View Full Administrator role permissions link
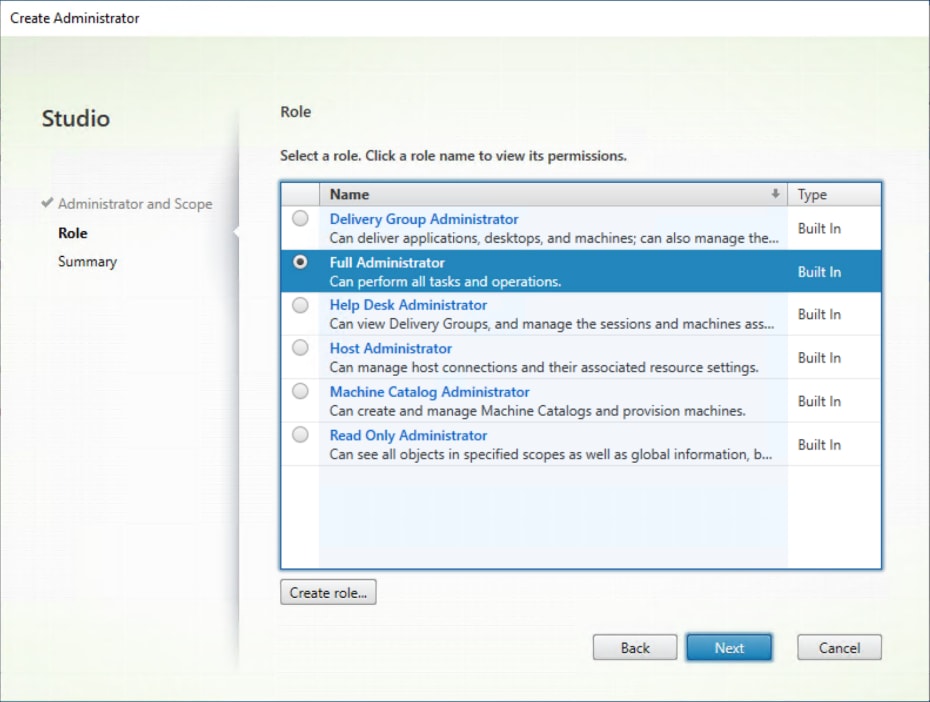The width and height of the screenshot is (930, 702). 387,263
